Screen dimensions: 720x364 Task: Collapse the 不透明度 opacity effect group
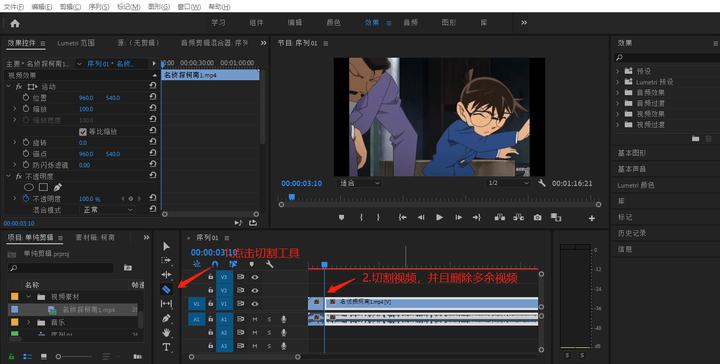(8, 176)
